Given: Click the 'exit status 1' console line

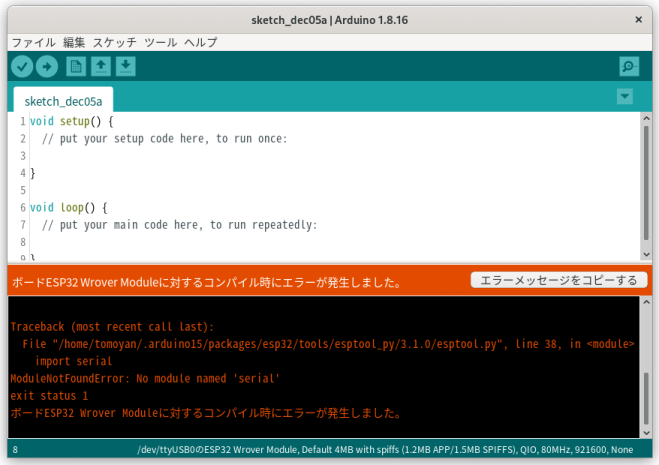Looking at the screenshot, I should point(49,396).
